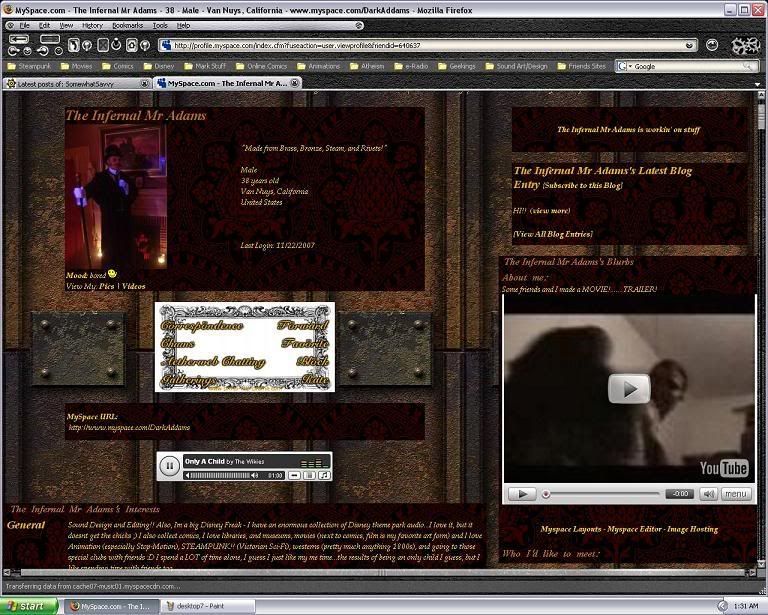Click the 'Myspace Layouts' link
Image resolution: width=768 pixels, height=615 pixels.
[571, 529]
